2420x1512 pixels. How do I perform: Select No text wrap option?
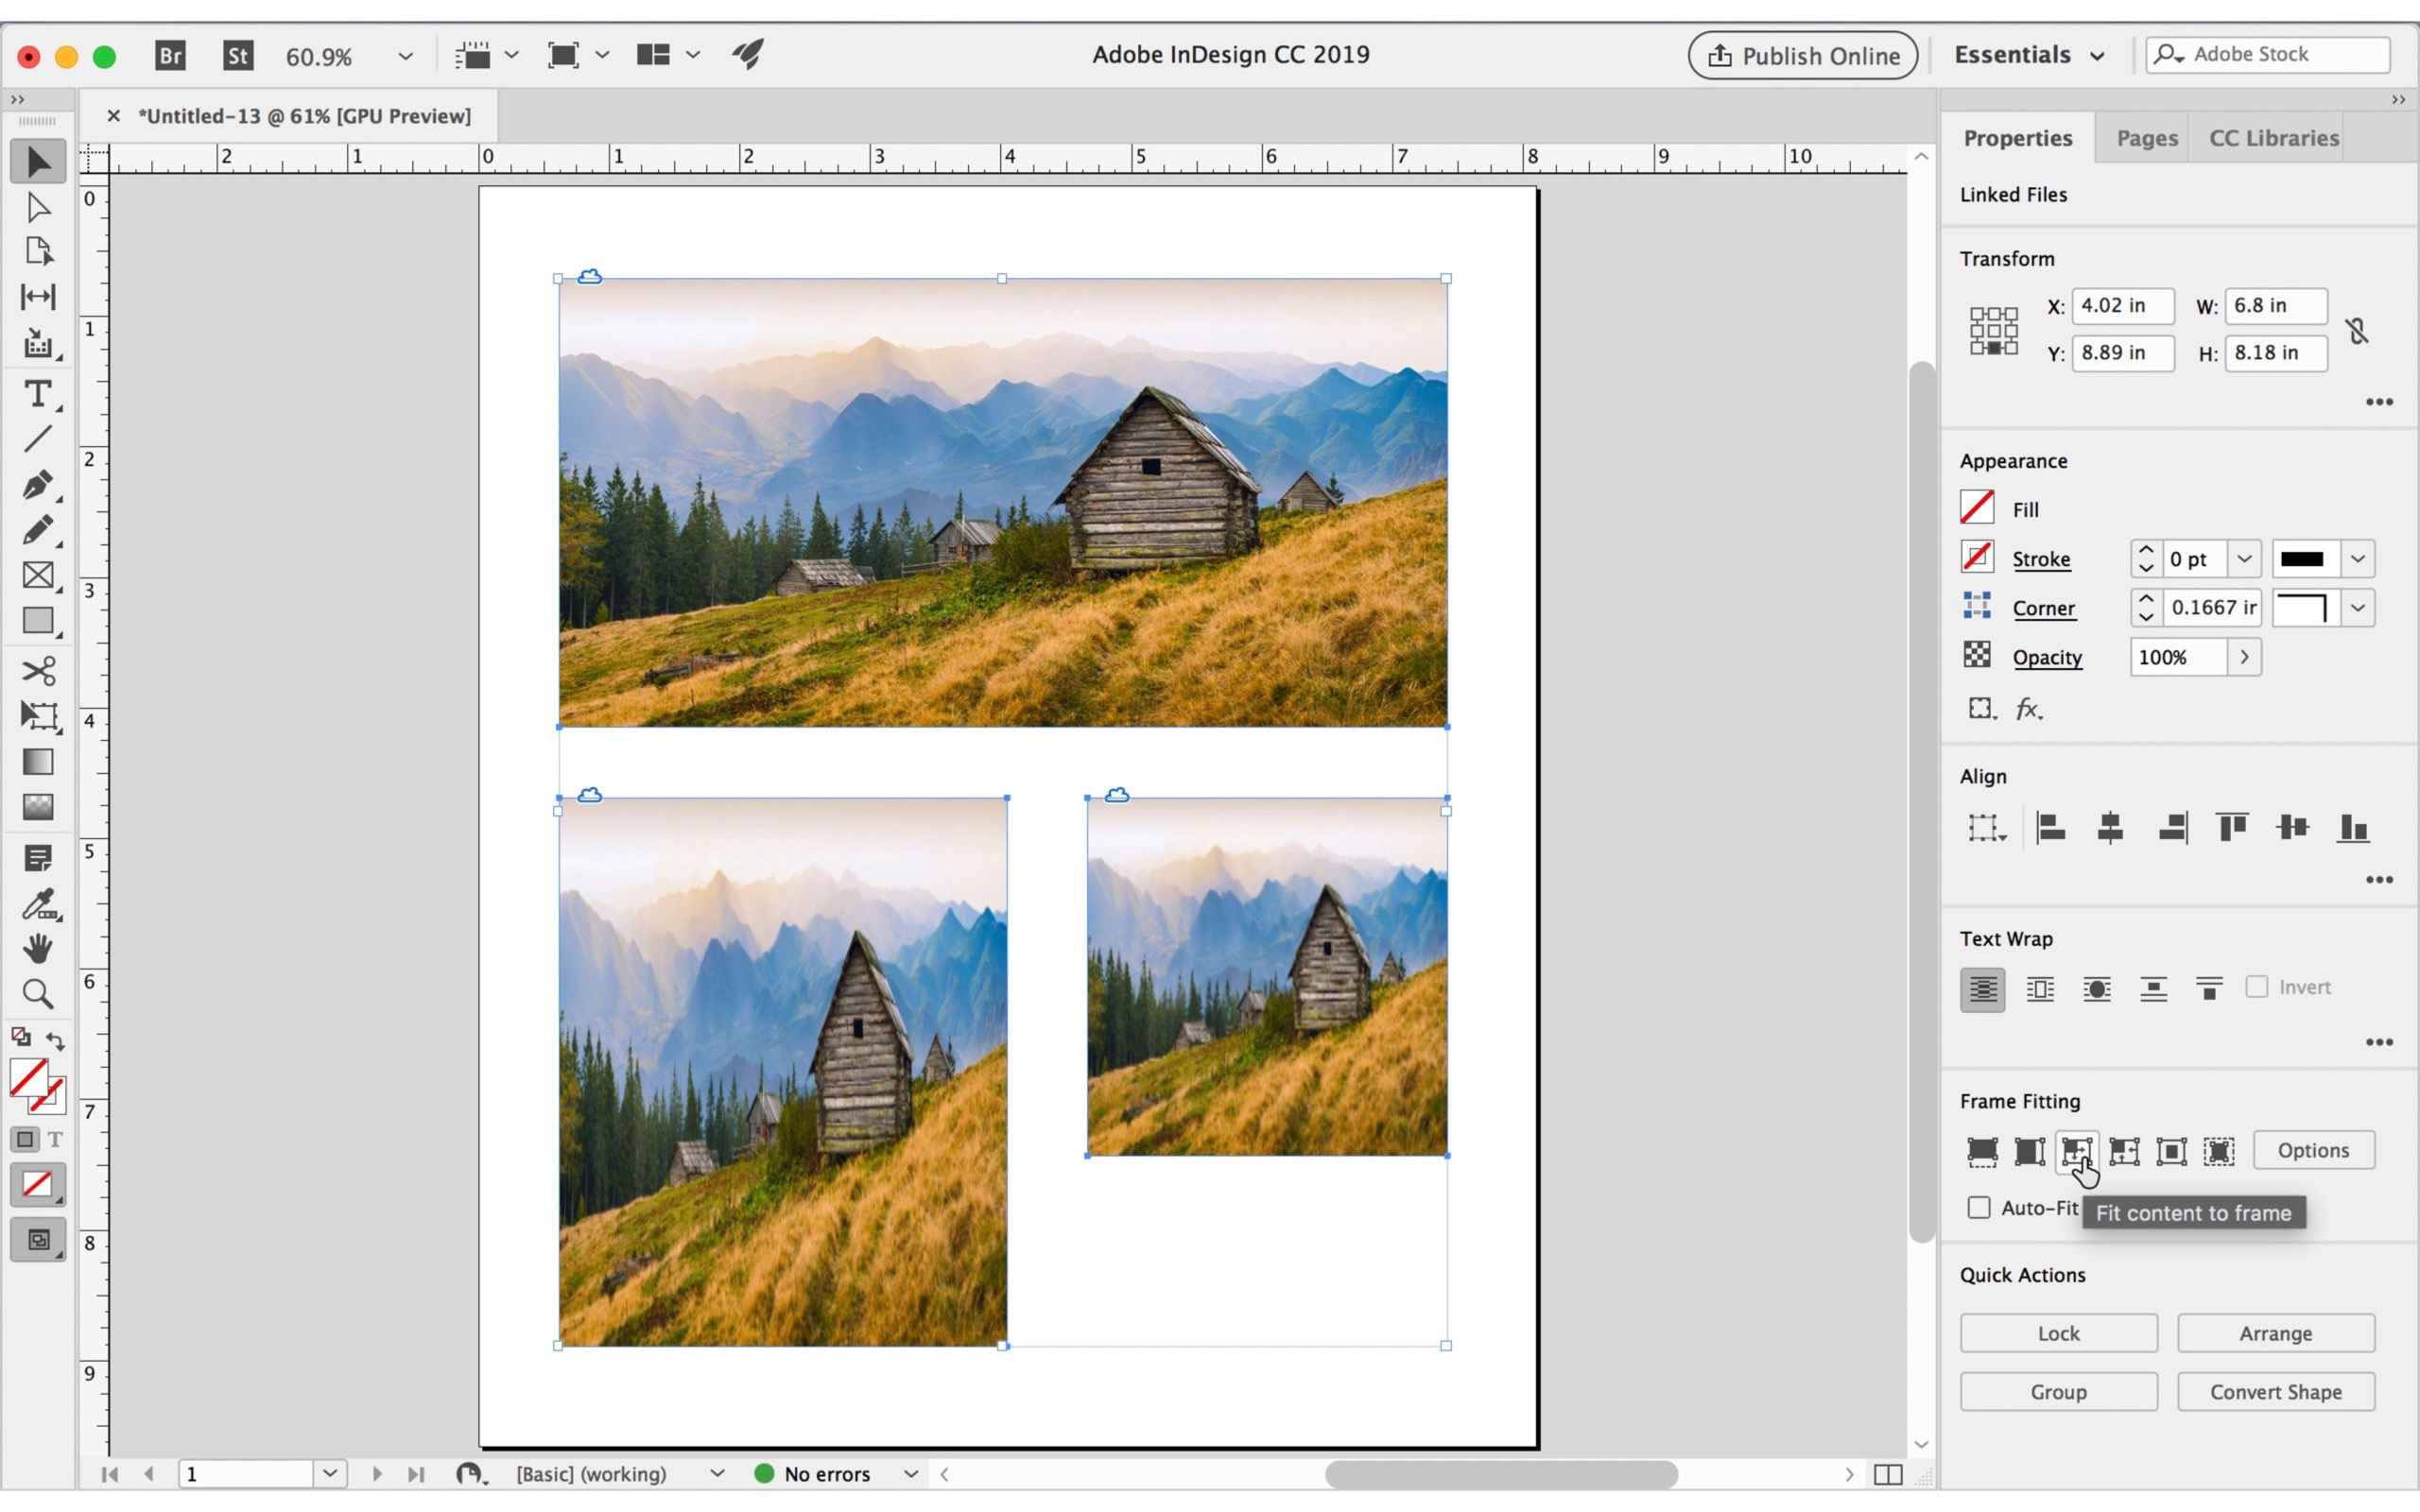pyautogui.click(x=1983, y=989)
